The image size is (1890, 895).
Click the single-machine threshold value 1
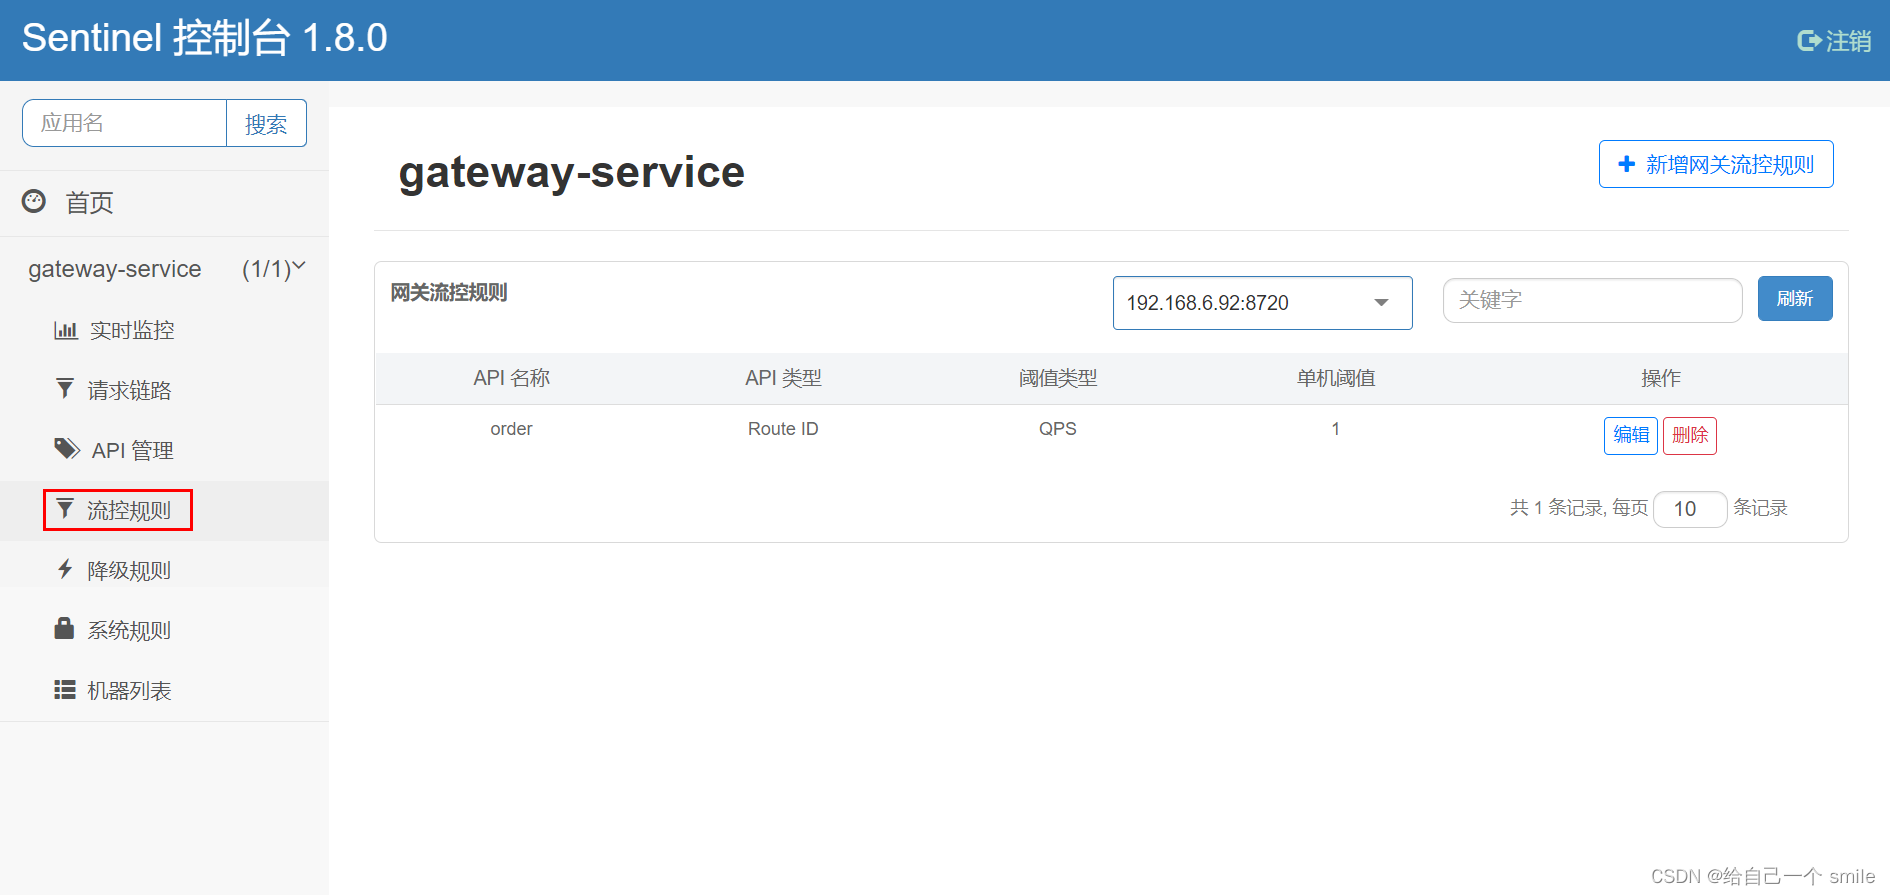click(1336, 429)
